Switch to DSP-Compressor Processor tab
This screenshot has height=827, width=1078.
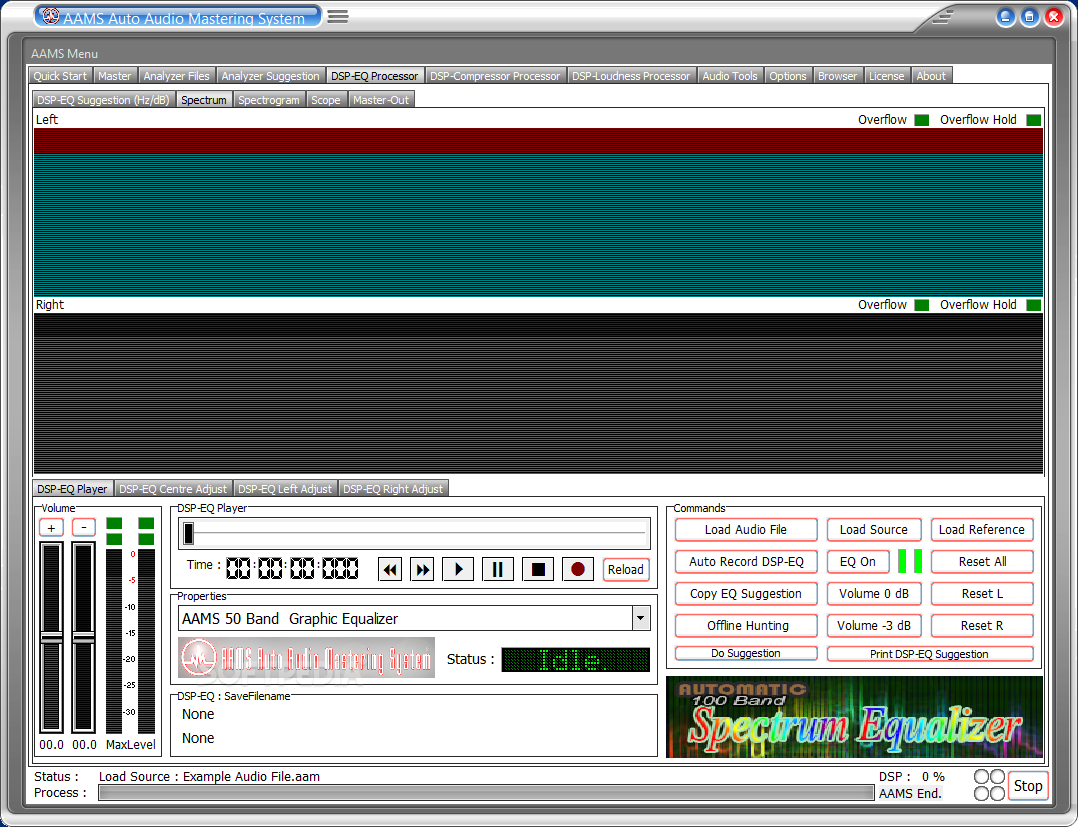[x=495, y=76]
